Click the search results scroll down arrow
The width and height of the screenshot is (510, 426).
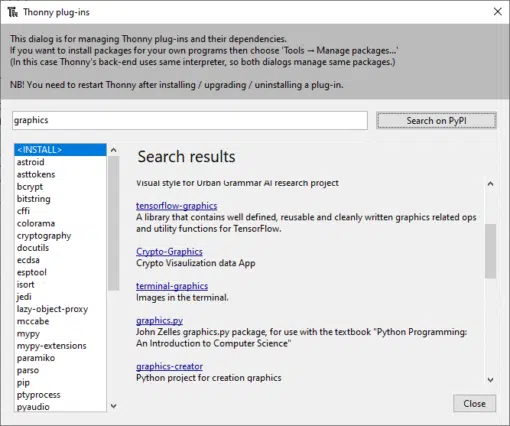490,380
